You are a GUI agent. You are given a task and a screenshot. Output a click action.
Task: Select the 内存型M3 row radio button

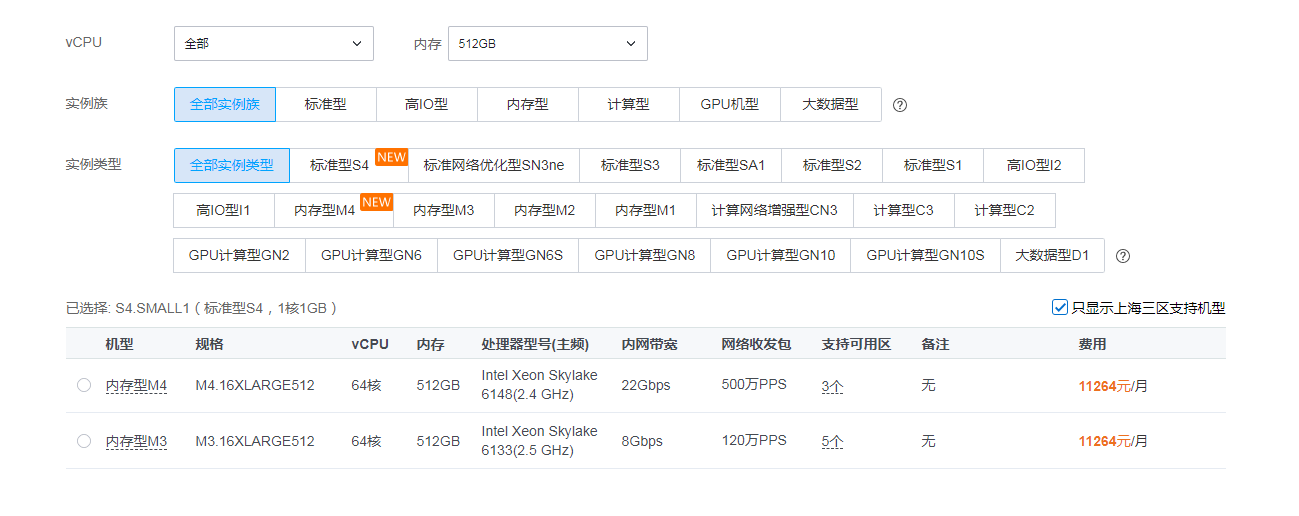point(84,441)
